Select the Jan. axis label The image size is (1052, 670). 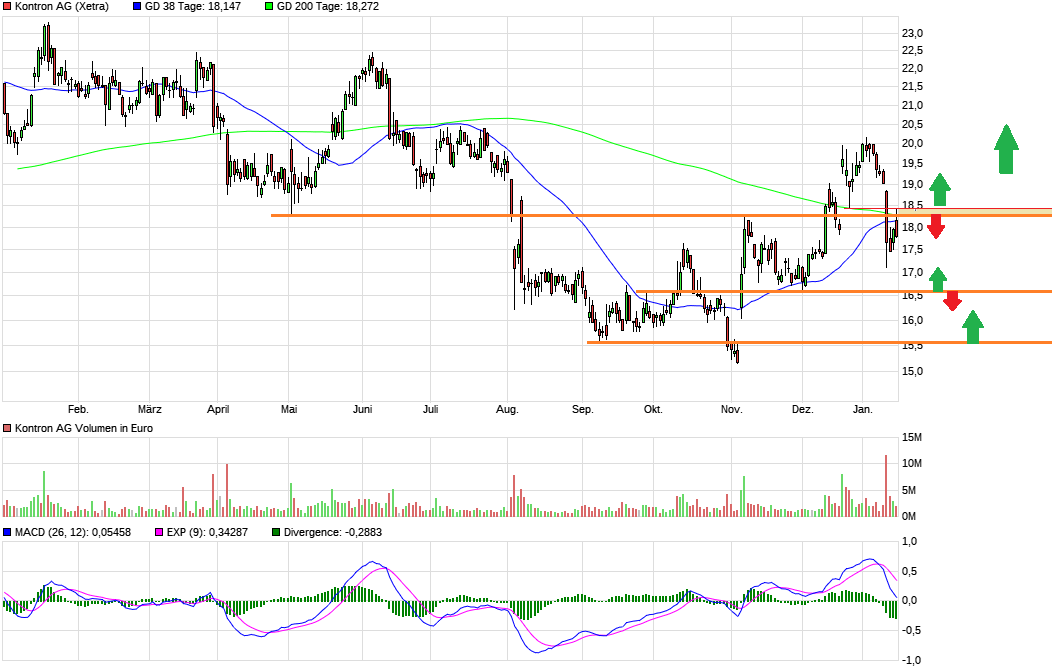(864, 409)
